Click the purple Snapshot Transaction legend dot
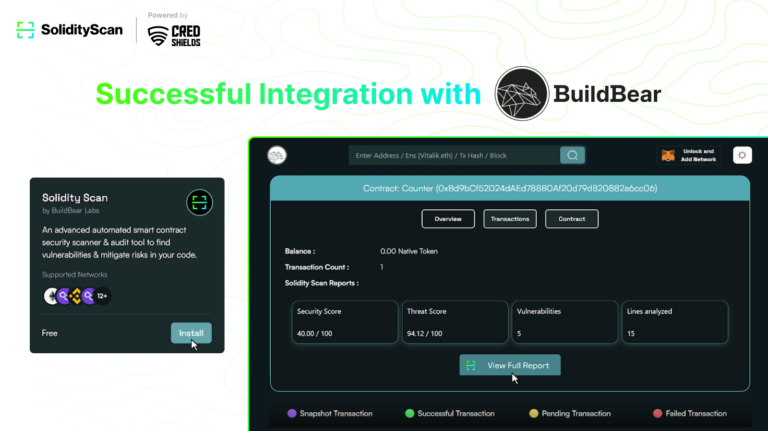 pyautogui.click(x=292, y=413)
